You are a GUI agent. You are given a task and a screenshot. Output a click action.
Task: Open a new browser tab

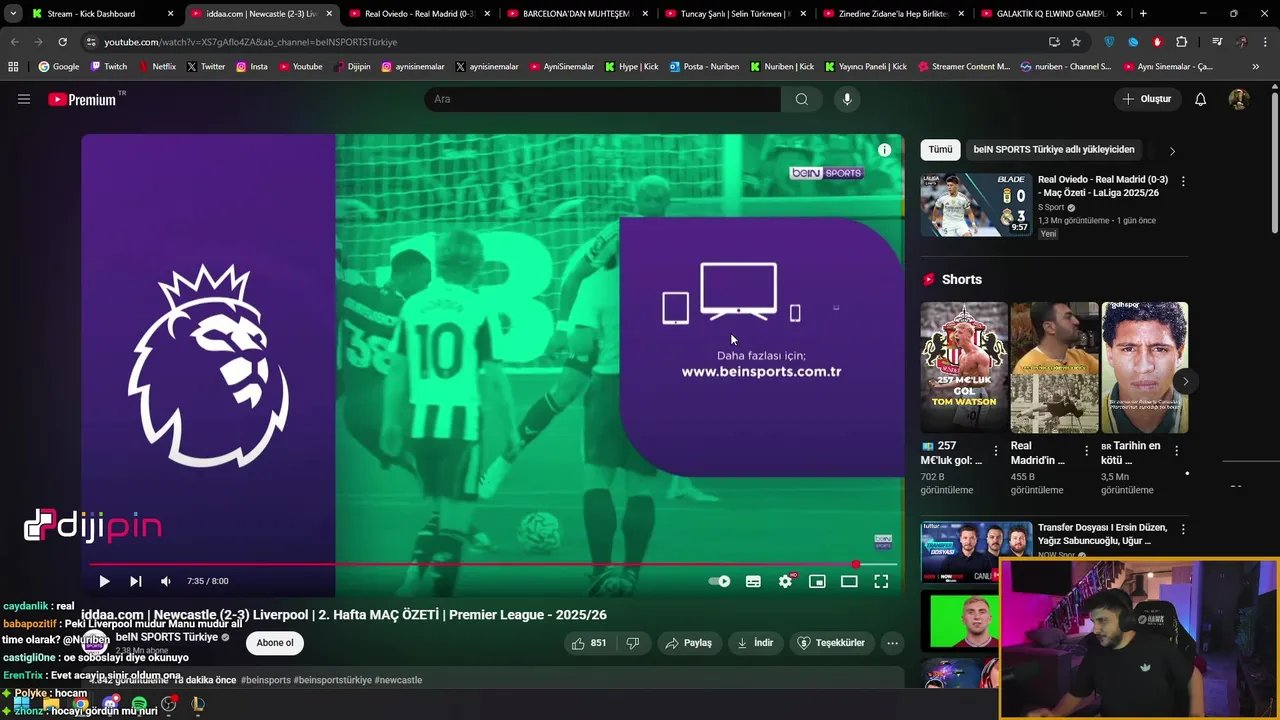(1143, 14)
